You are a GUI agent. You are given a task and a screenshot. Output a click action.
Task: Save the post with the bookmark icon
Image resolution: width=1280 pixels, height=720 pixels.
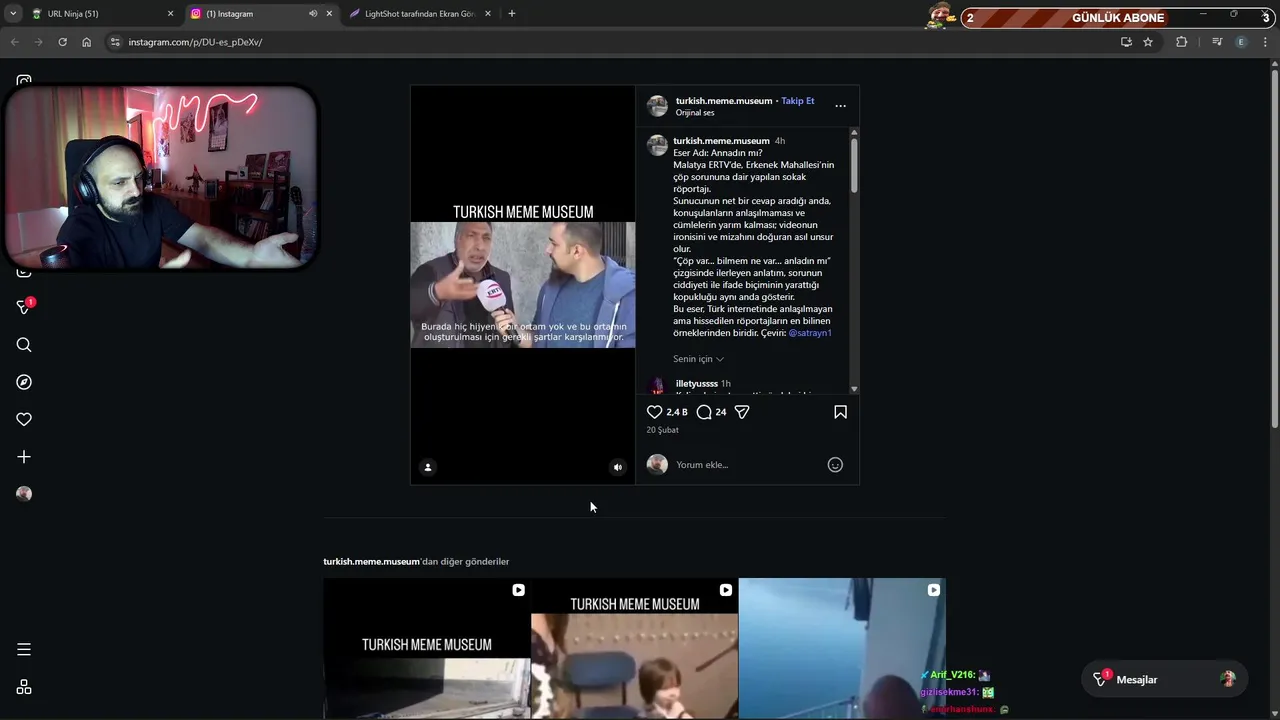pos(840,412)
